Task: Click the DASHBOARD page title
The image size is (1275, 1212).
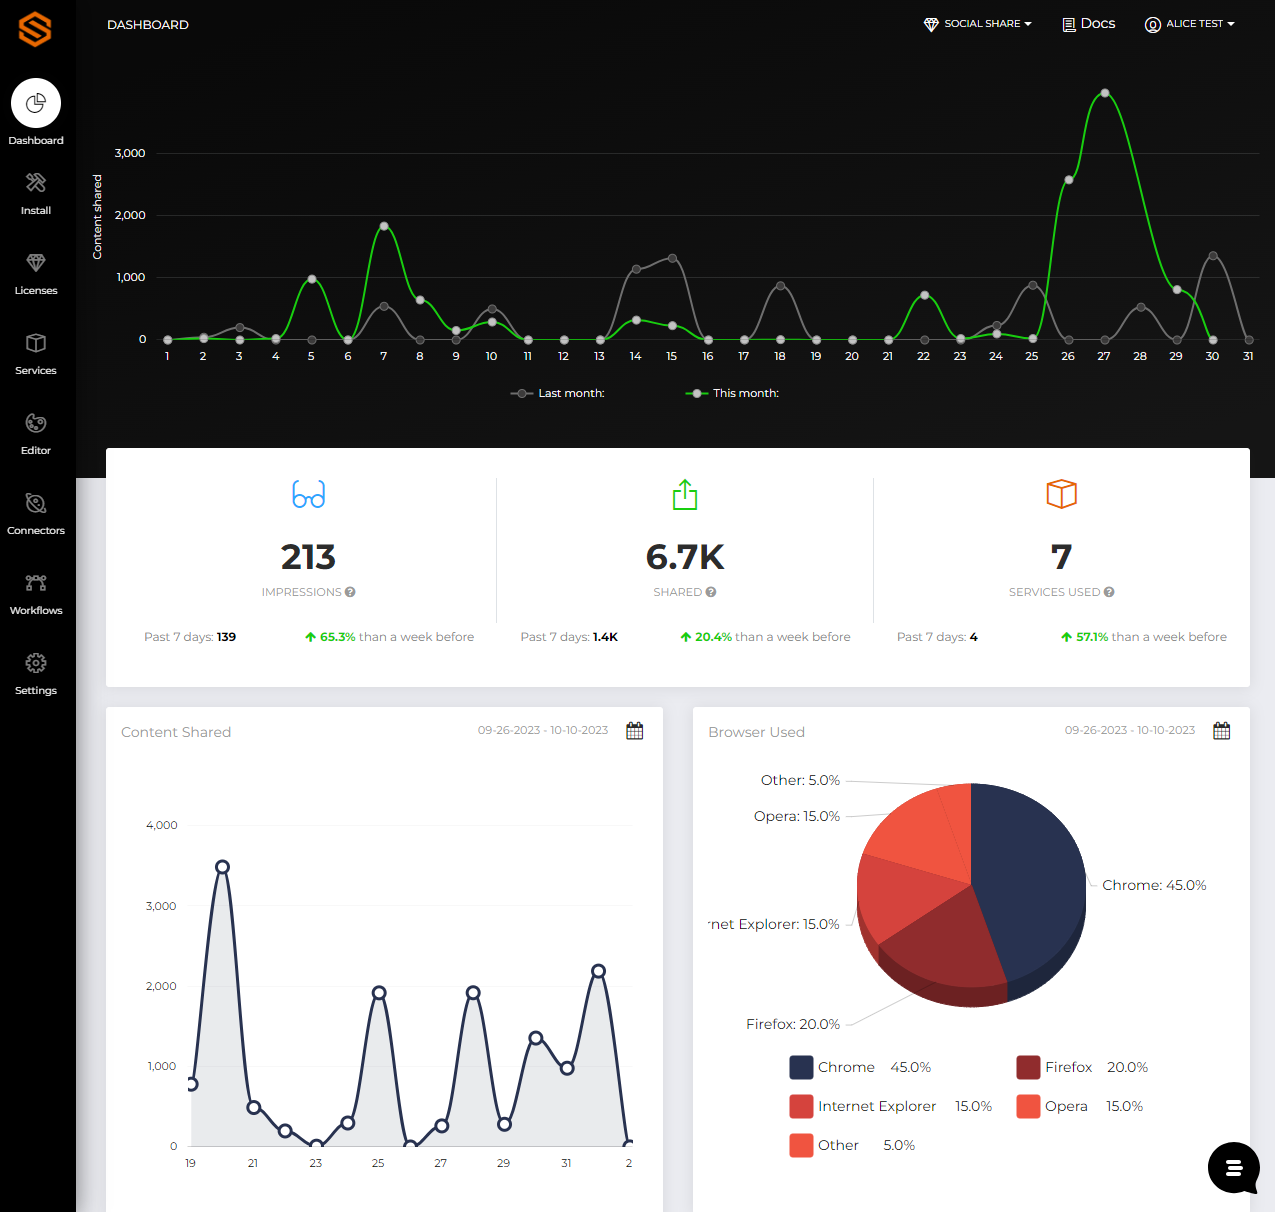Action: click(x=148, y=25)
